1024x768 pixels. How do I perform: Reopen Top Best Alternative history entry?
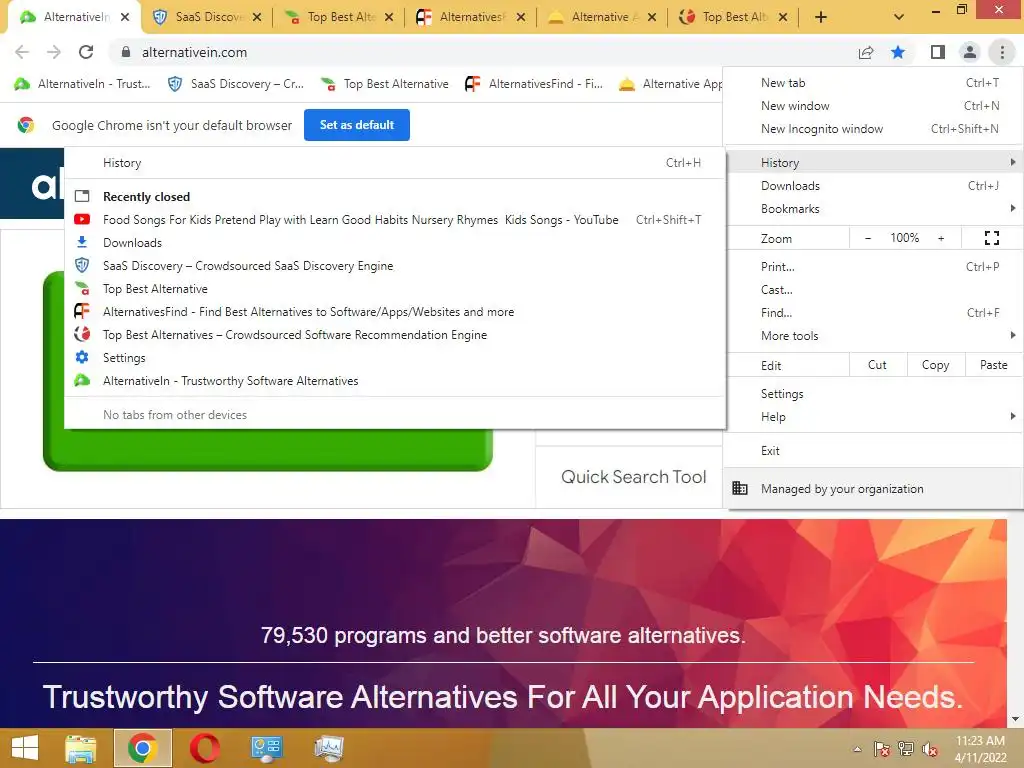(395, 289)
